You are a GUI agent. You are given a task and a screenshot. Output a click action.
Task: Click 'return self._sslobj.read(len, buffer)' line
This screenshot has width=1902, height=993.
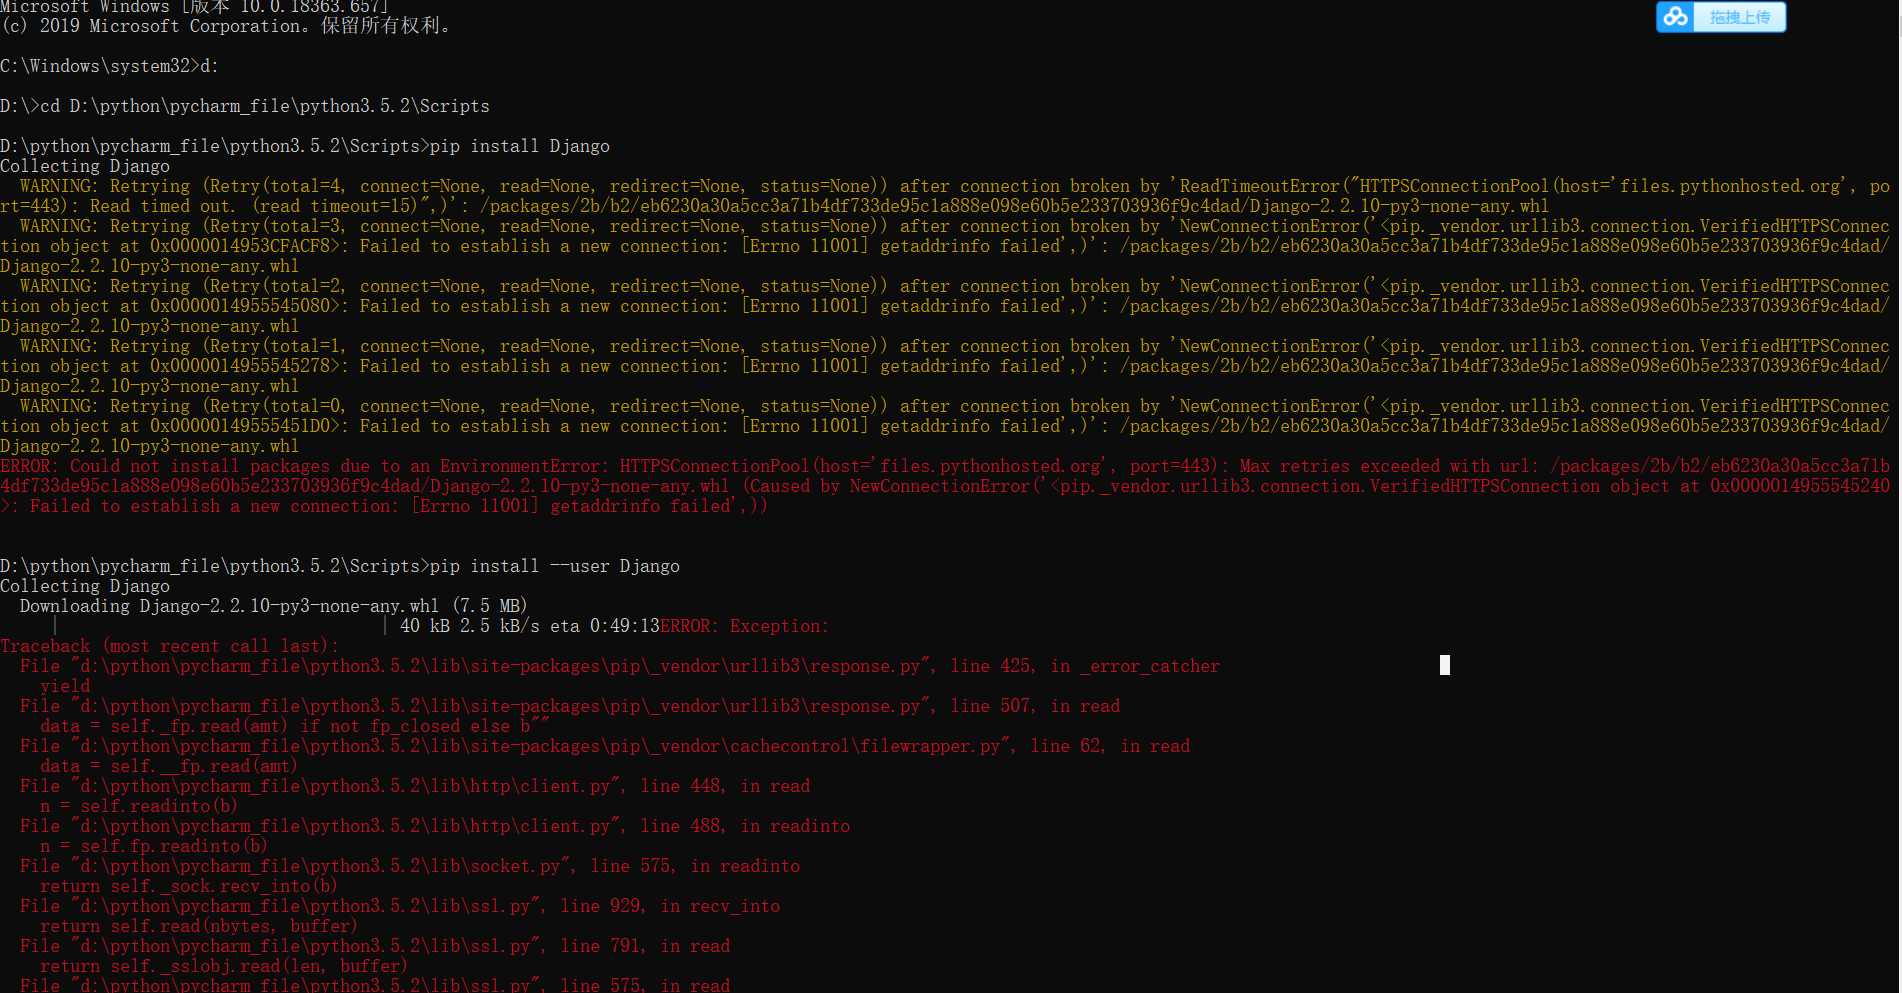[x=224, y=966]
